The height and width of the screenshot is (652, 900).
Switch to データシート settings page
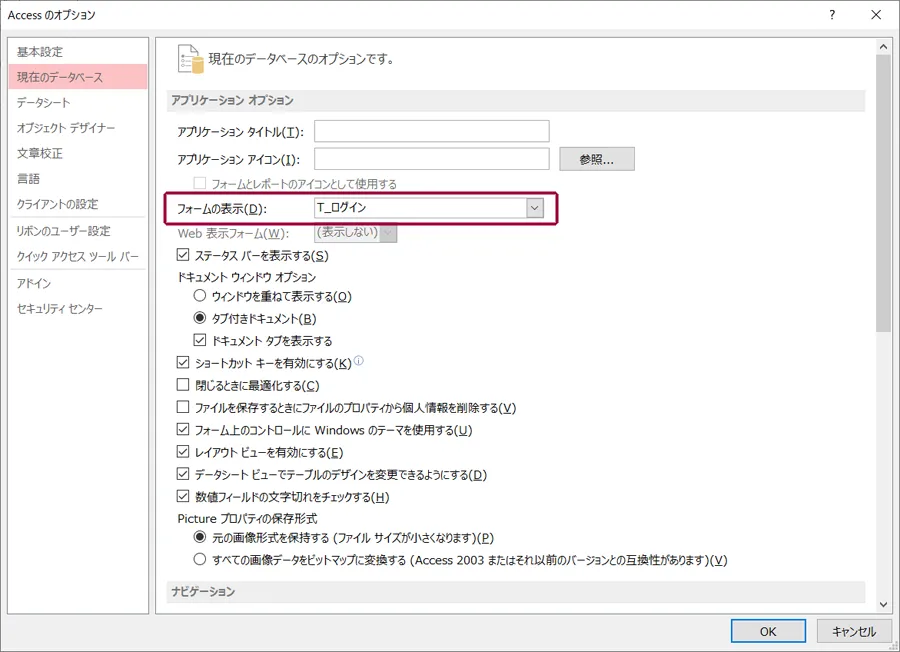pos(44,102)
